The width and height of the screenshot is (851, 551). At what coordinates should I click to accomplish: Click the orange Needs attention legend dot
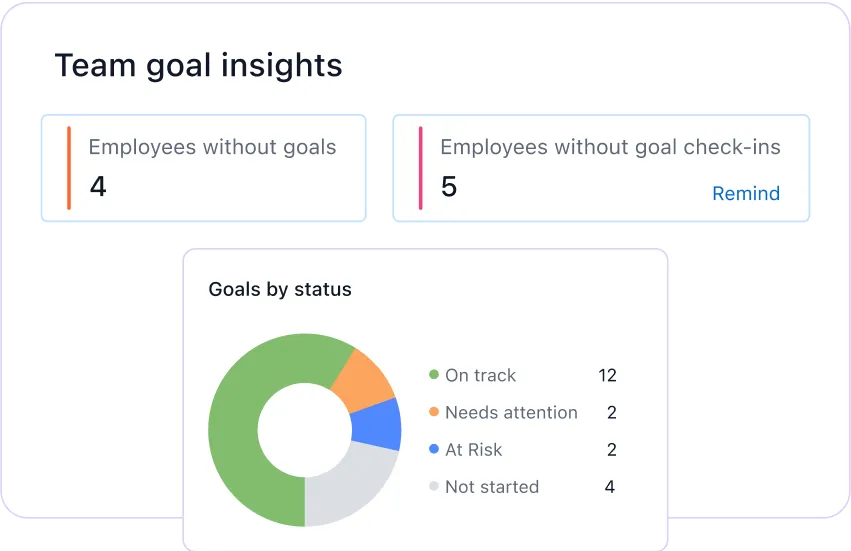pyautogui.click(x=434, y=412)
